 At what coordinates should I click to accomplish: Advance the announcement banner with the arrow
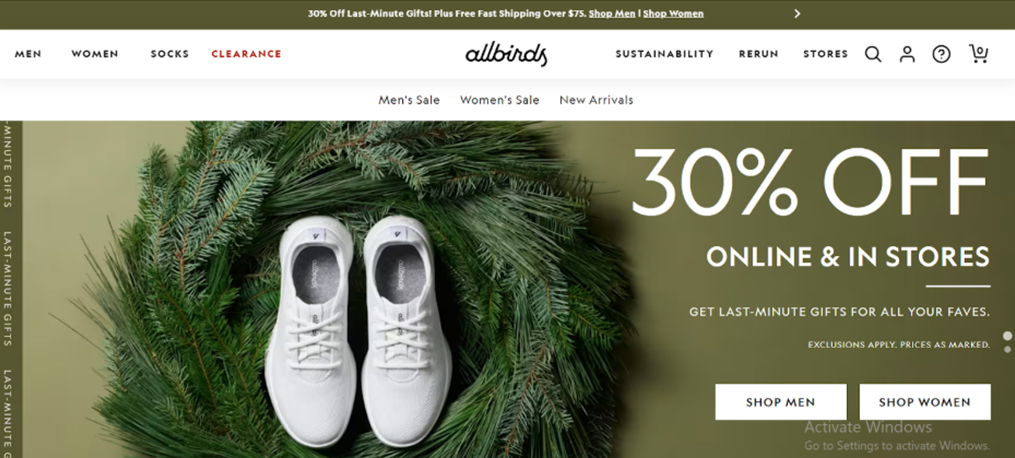pyautogui.click(x=797, y=14)
